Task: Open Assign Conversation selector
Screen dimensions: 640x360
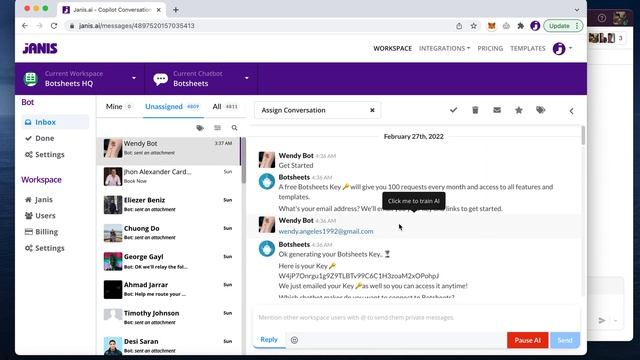Action: coord(317,110)
